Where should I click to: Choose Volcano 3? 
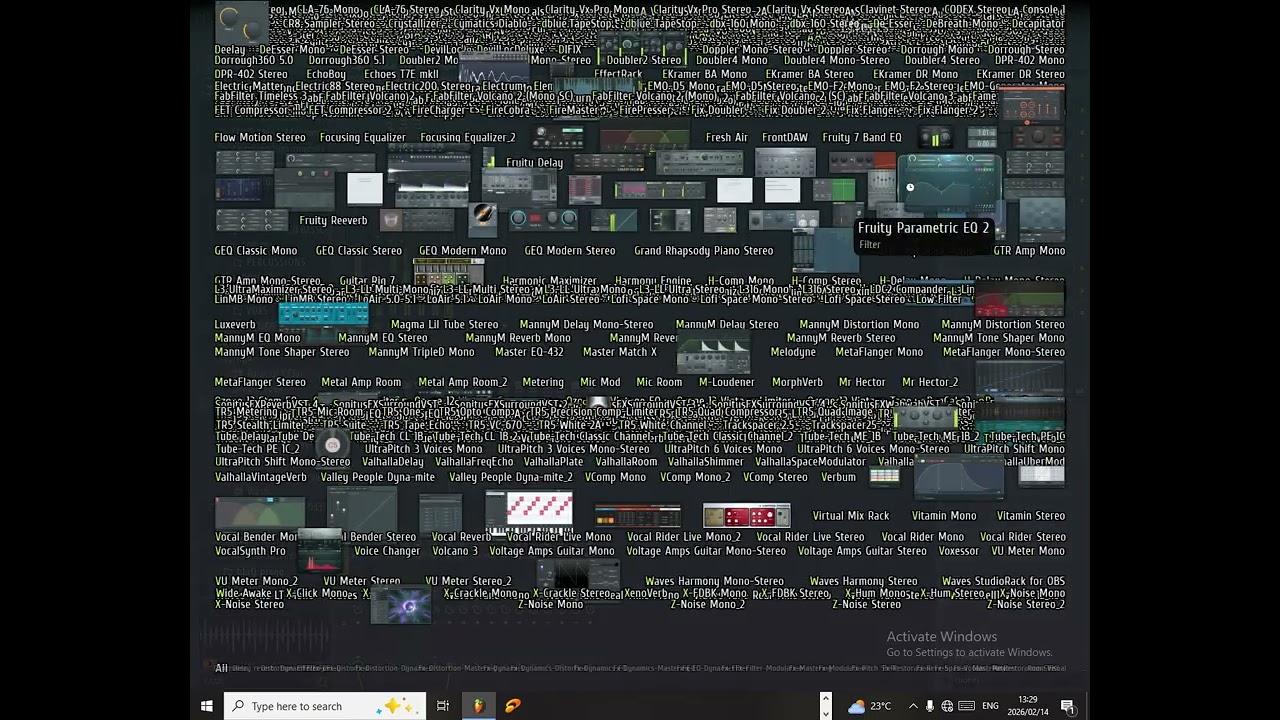[x=455, y=551]
